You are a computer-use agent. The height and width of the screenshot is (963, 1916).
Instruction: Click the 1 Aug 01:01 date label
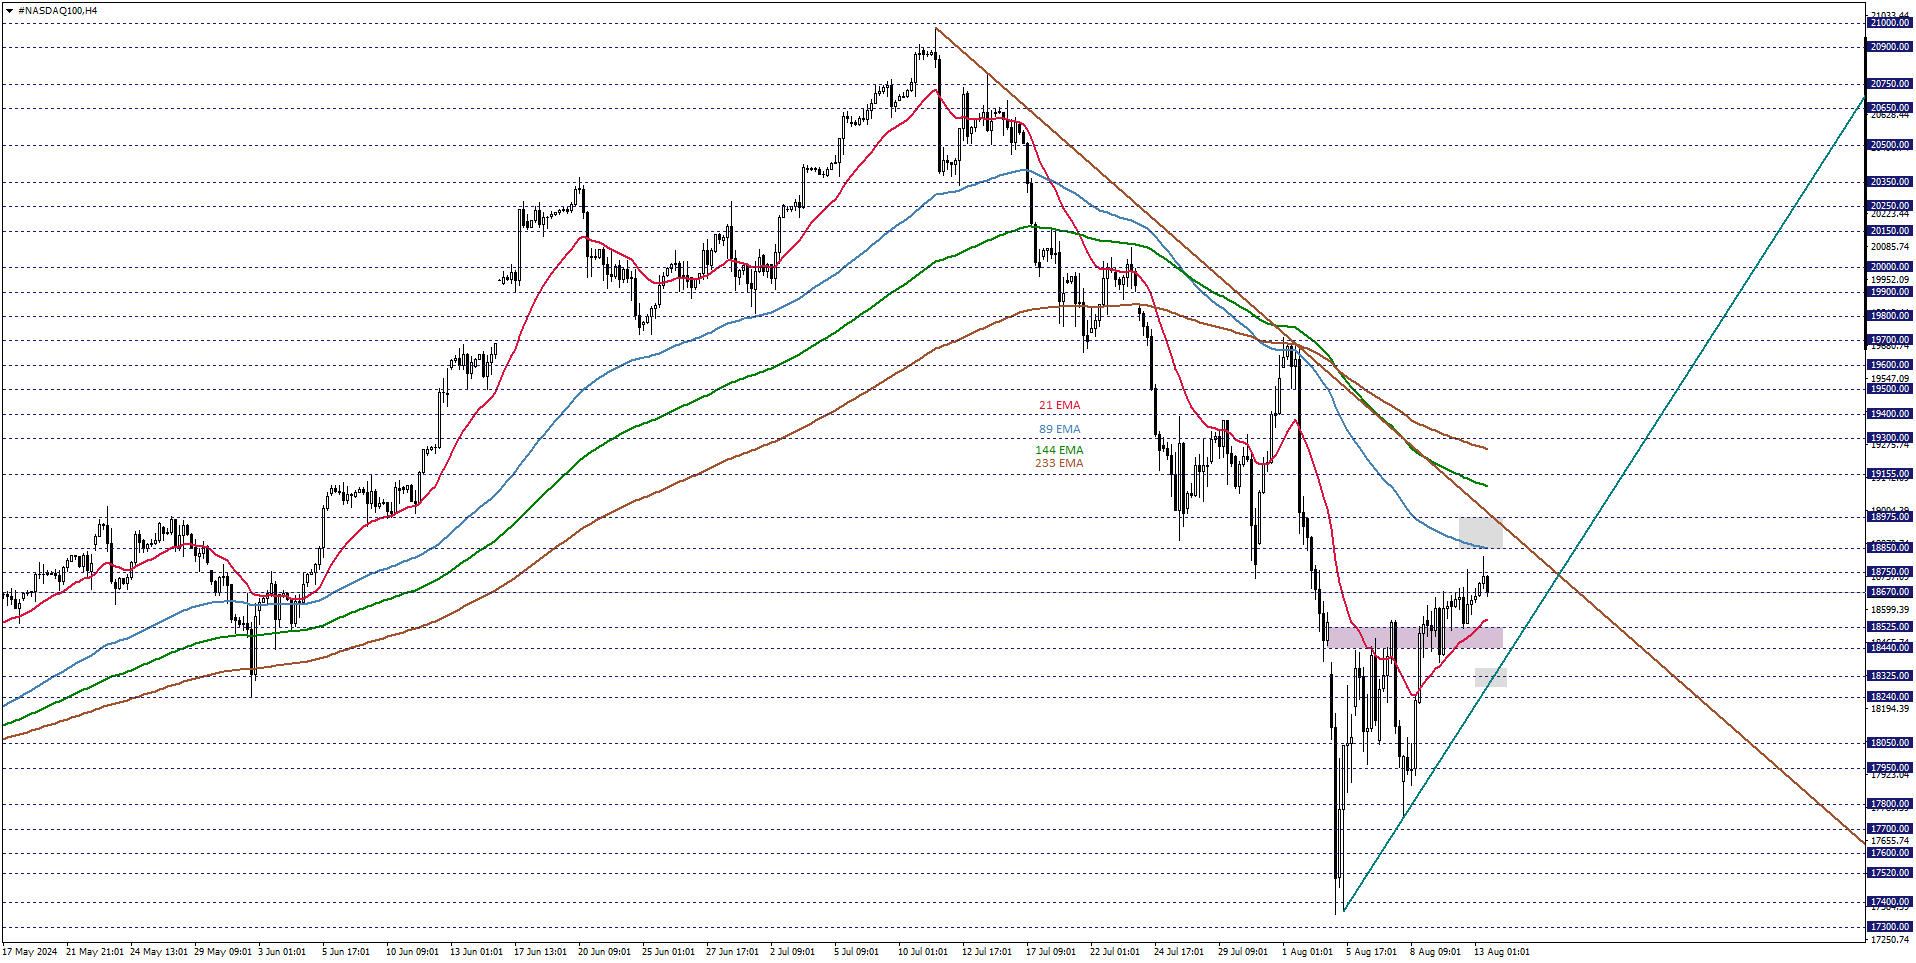point(1307,952)
